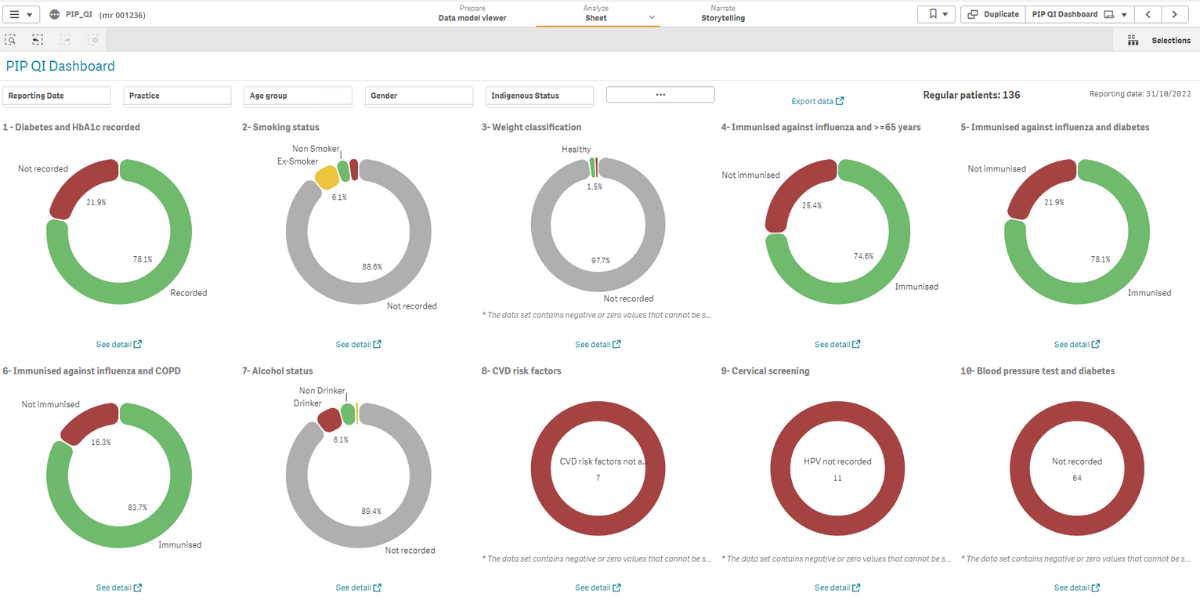
Task: Open the hamburger navigation menu
Action: (x=21, y=15)
